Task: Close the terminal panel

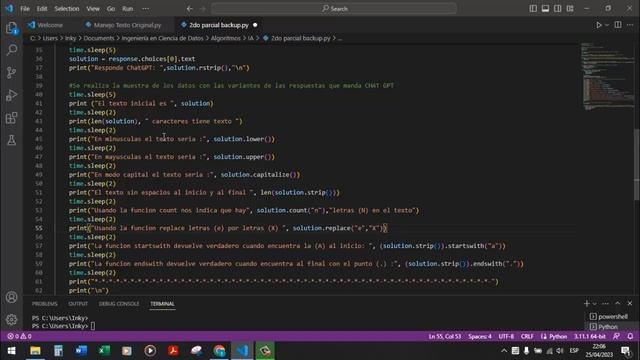Action: (630, 304)
